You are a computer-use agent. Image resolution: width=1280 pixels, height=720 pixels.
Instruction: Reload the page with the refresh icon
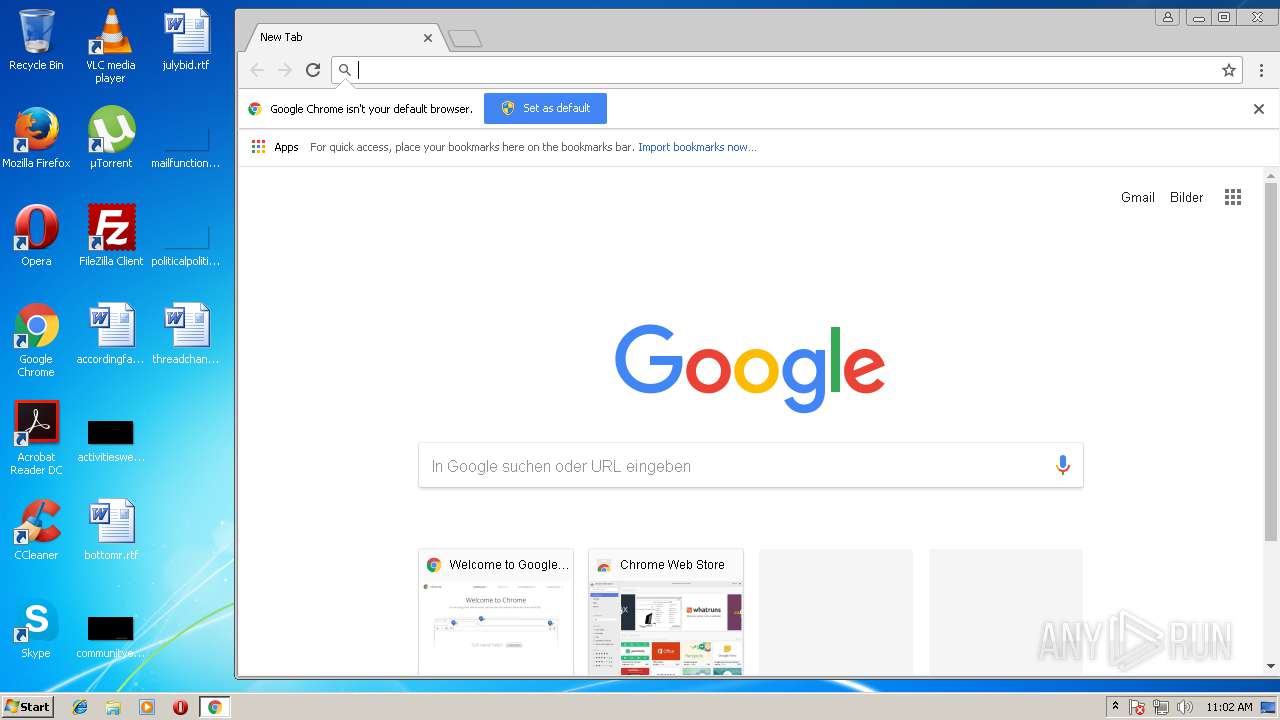[313, 70]
